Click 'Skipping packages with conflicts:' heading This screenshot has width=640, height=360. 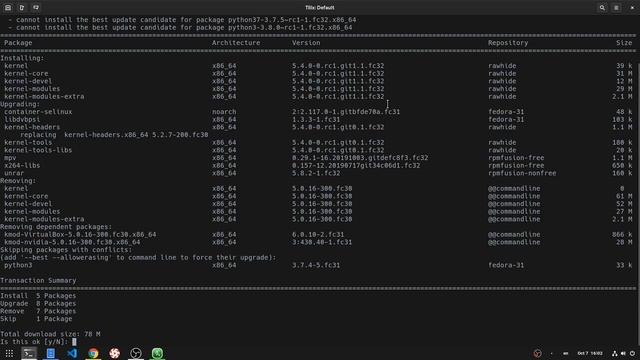coord(66,250)
